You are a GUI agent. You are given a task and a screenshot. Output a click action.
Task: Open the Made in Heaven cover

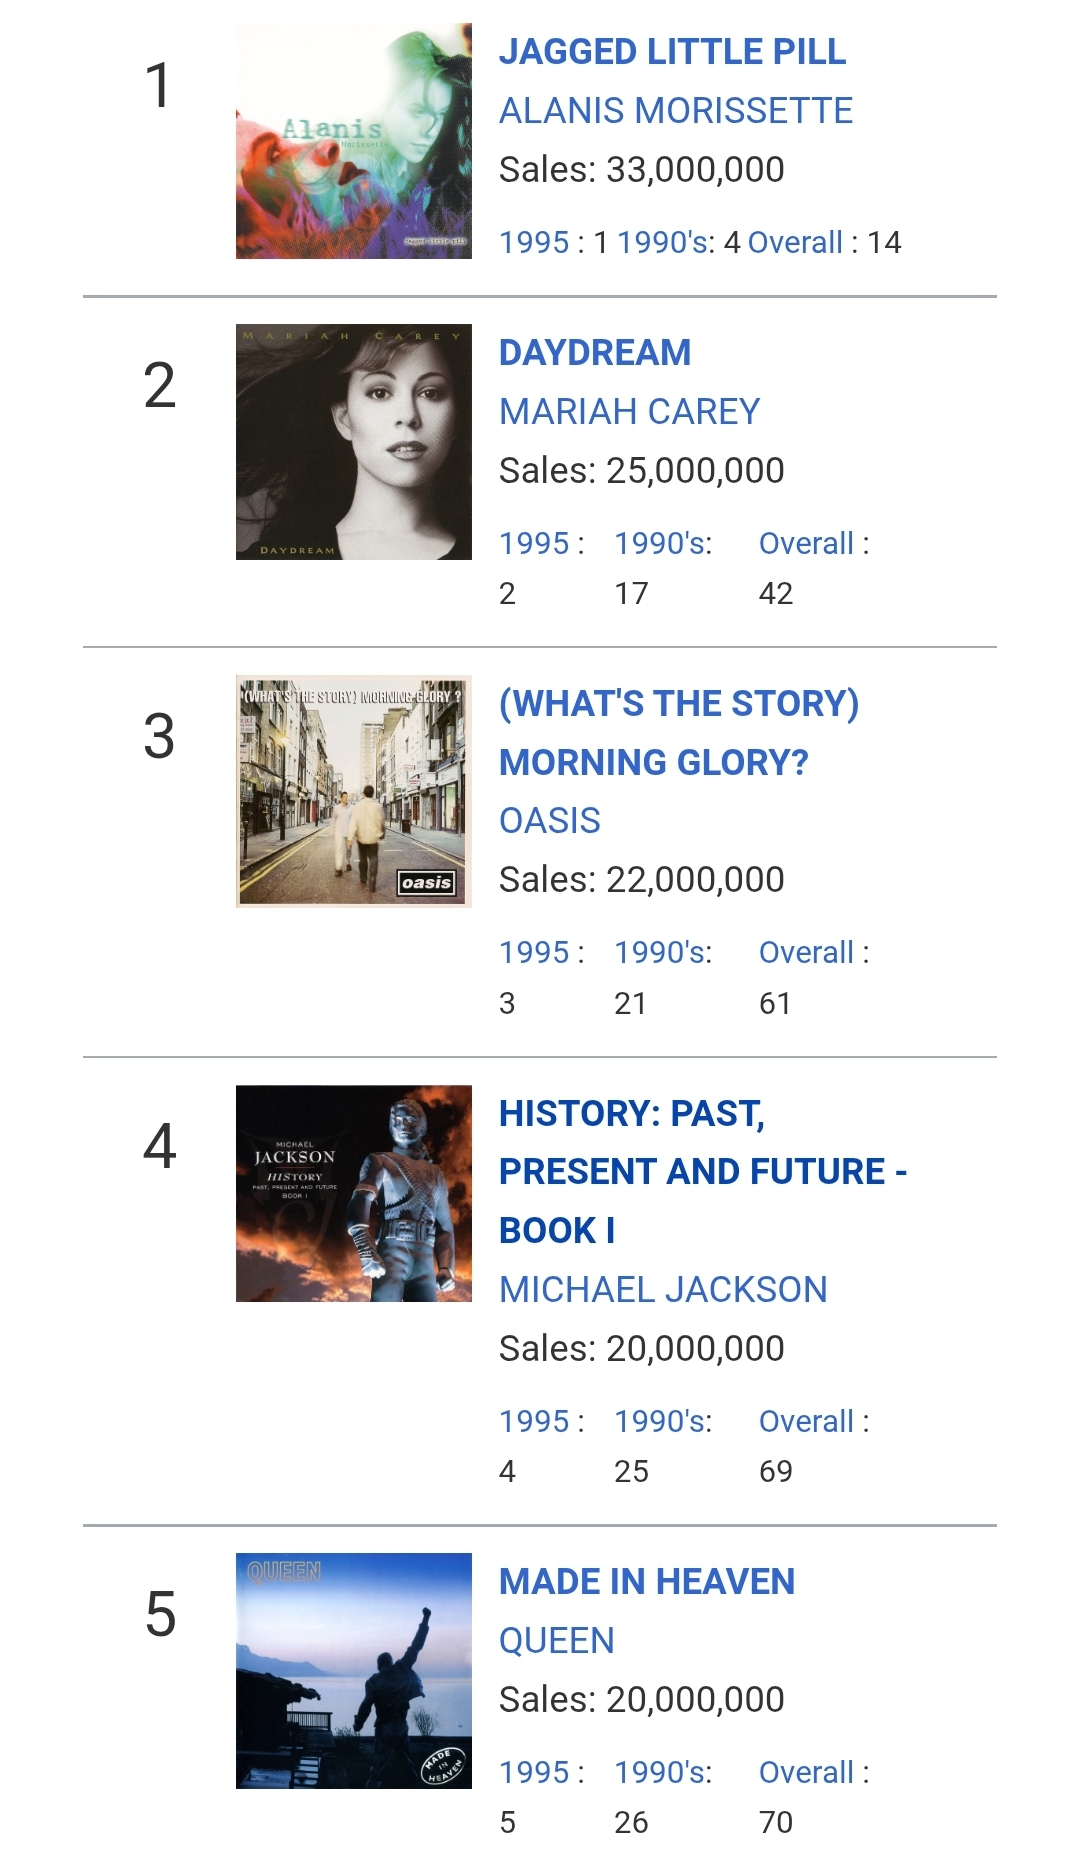(x=353, y=1670)
